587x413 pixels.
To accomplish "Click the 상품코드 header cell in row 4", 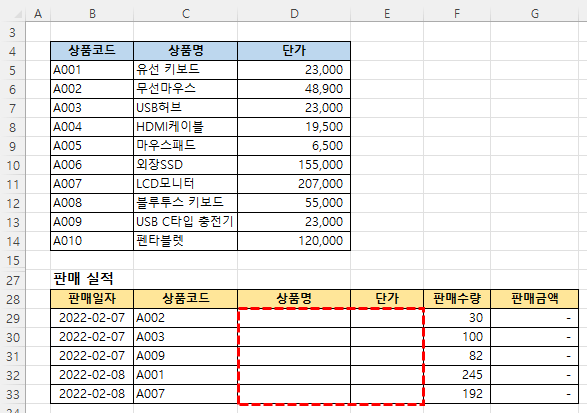I will [x=92, y=51].
